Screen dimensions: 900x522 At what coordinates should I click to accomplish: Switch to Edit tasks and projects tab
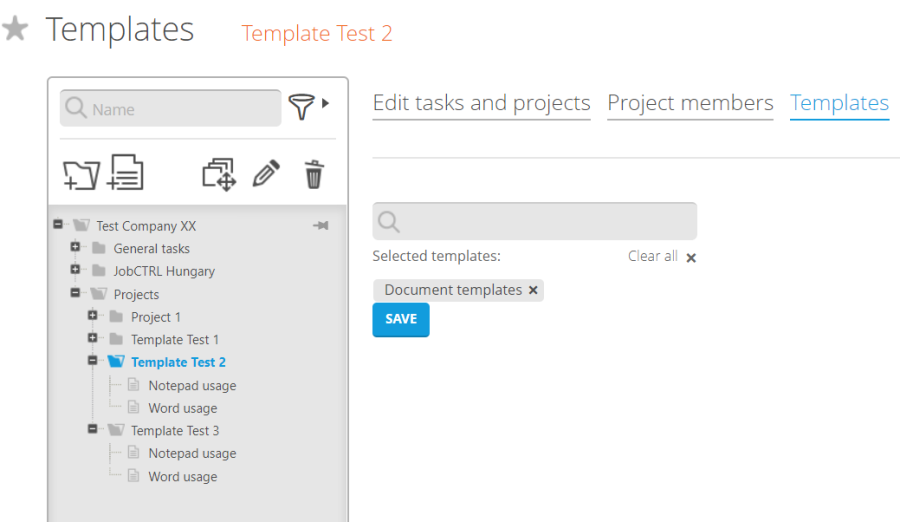click(x=481, y=103)
